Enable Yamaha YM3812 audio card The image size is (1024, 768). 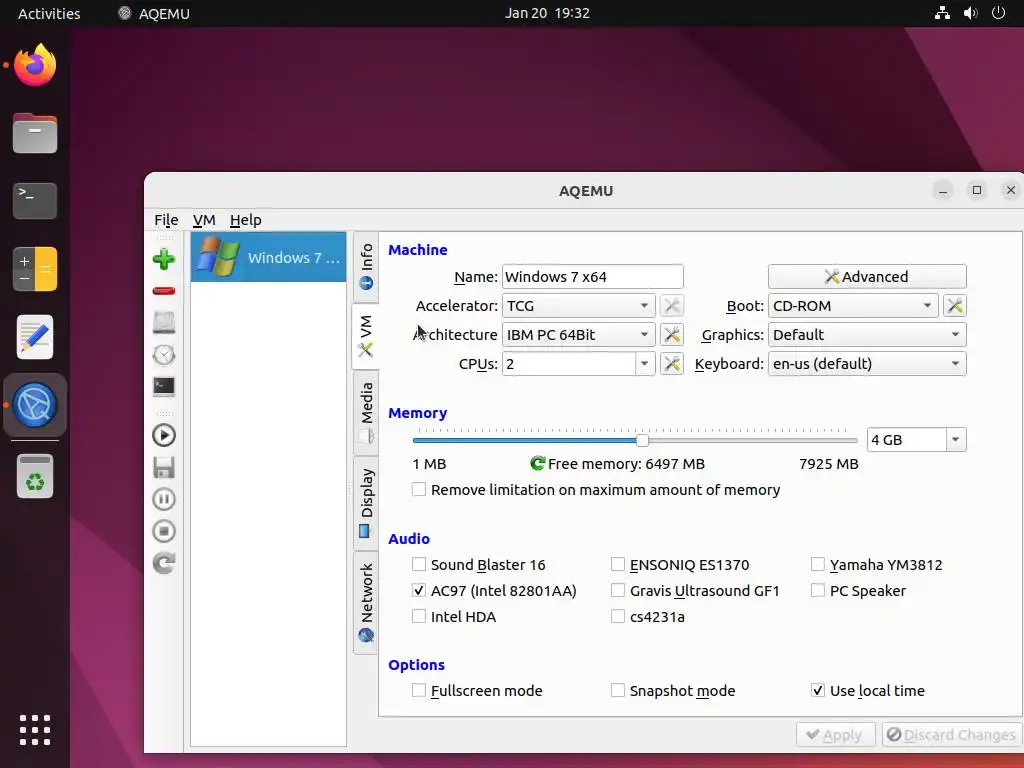tap(818, 564)
